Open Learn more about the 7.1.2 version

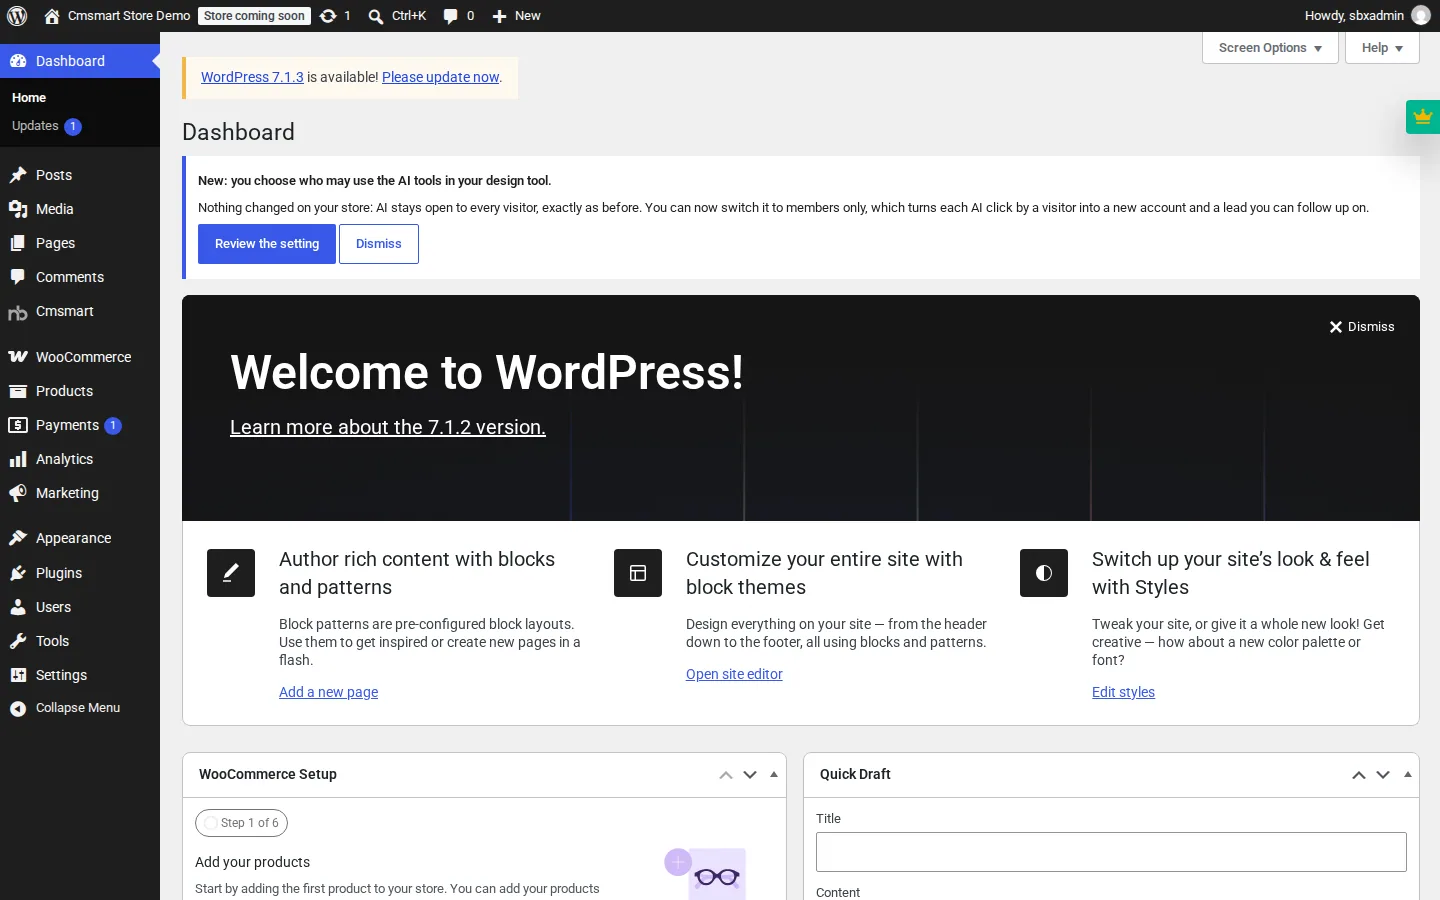click(388, 427)
